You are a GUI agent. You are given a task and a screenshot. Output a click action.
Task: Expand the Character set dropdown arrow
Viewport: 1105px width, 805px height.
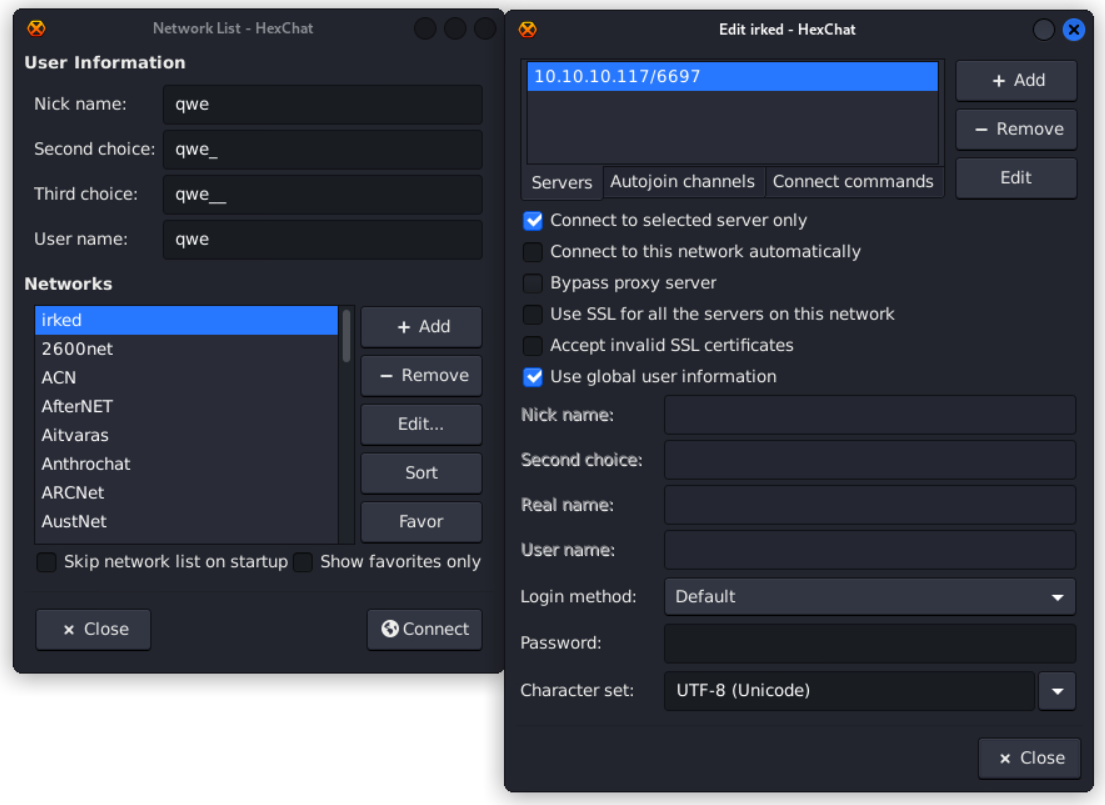click(x=1057, y=691)
